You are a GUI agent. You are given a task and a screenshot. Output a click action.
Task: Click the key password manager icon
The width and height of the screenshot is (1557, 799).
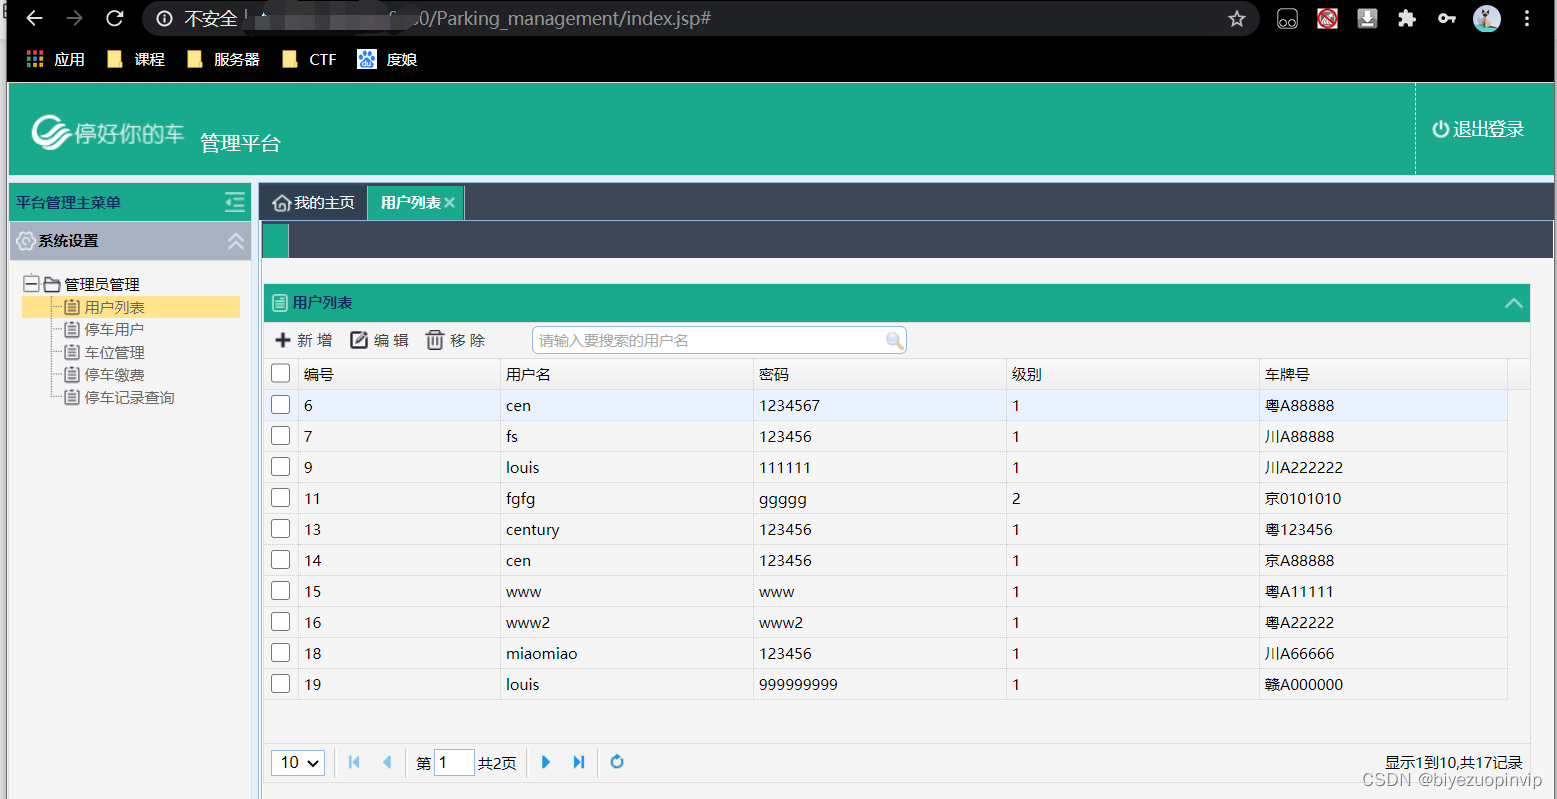(1447, 18)
